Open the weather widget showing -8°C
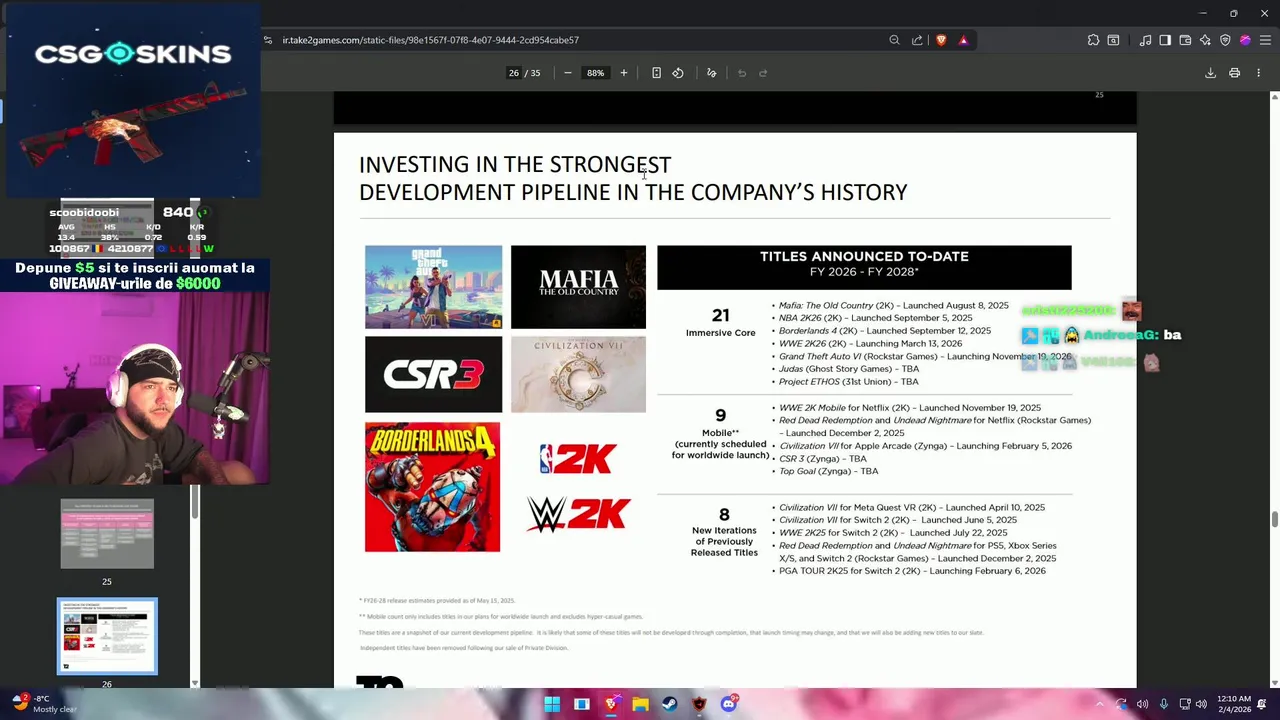 (x=45, y=704)
